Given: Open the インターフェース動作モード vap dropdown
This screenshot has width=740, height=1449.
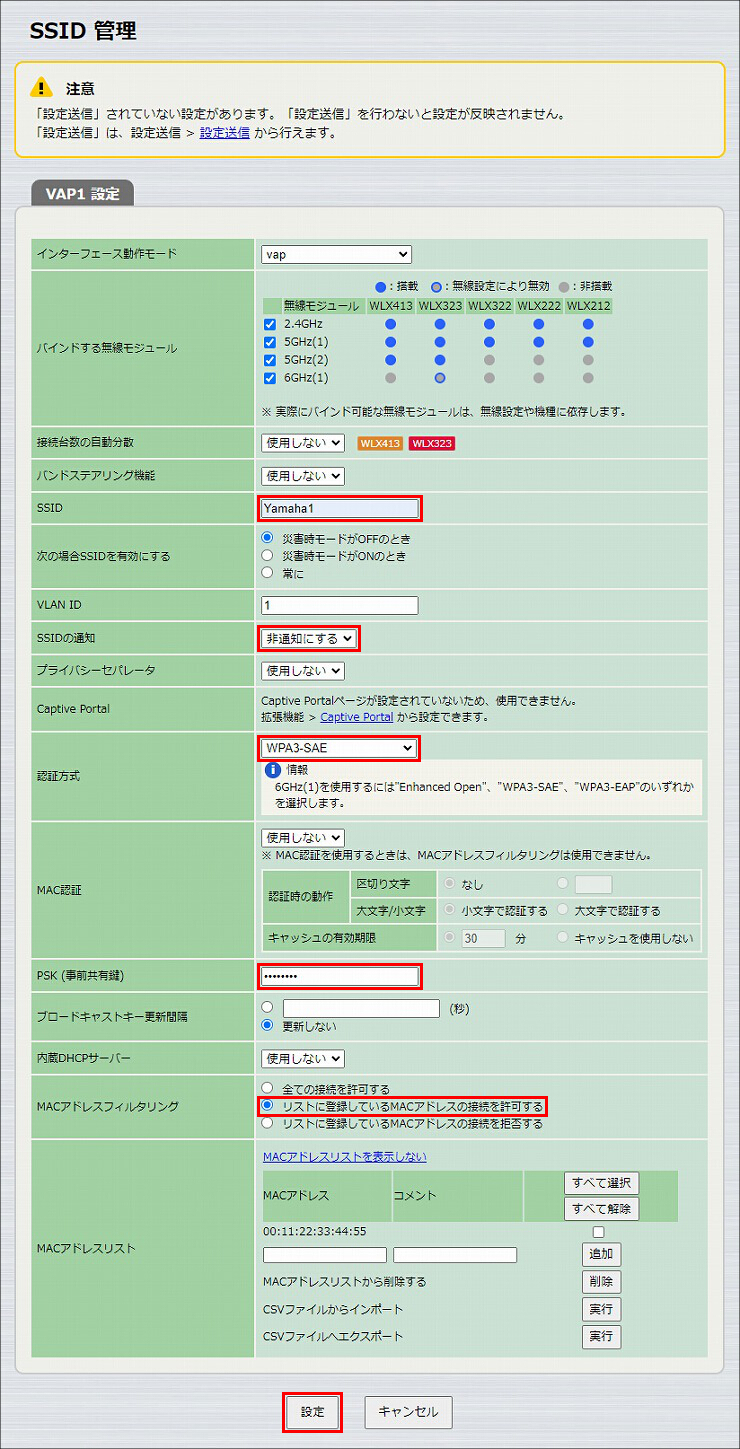Looking at the screenshot, I should point(336,255).
